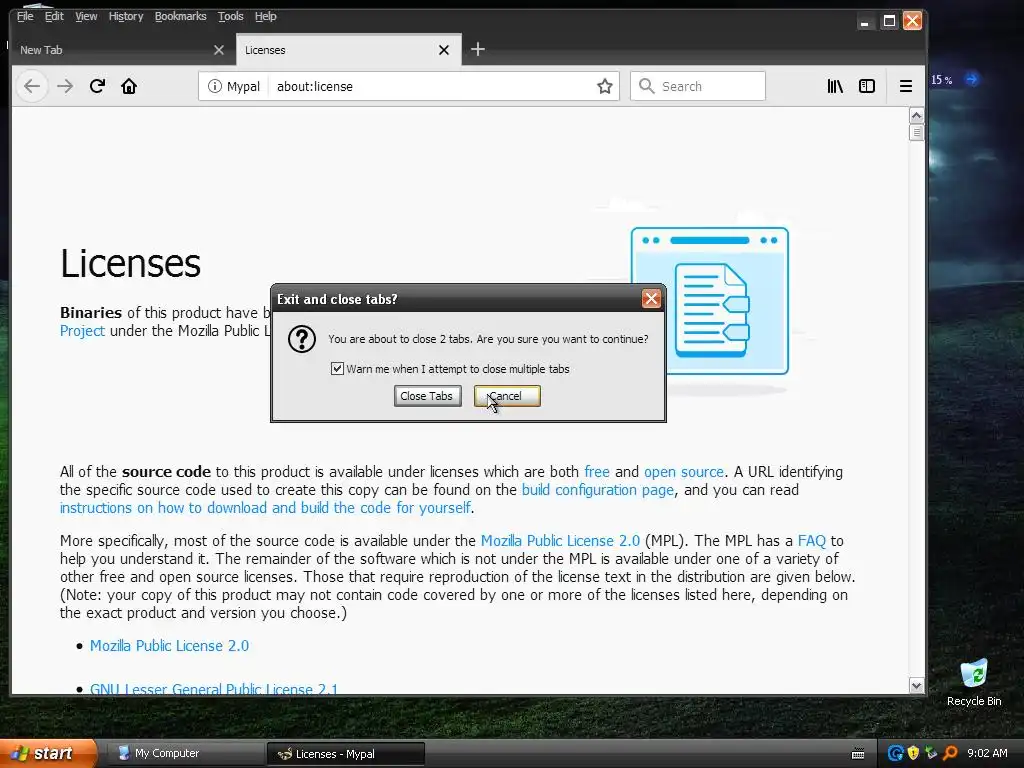
Task: Bookmark this page with the star icon
Action: (x=605, y=86)
